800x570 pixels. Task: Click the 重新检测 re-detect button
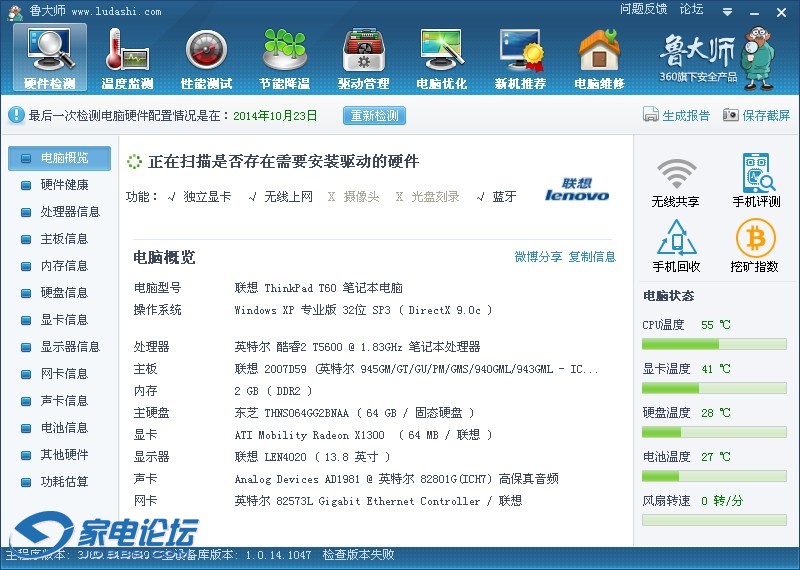coord(374,116)
